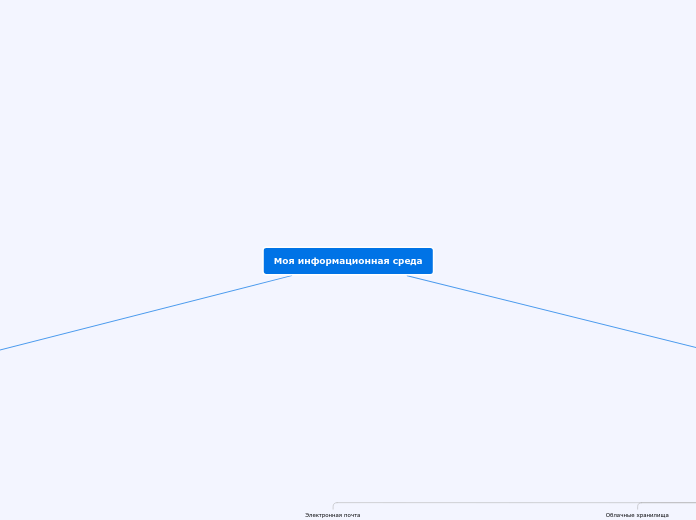Click where the right branch leaves the central node
The height and width of the screenshot is (520, 696).
pos(409,276)
